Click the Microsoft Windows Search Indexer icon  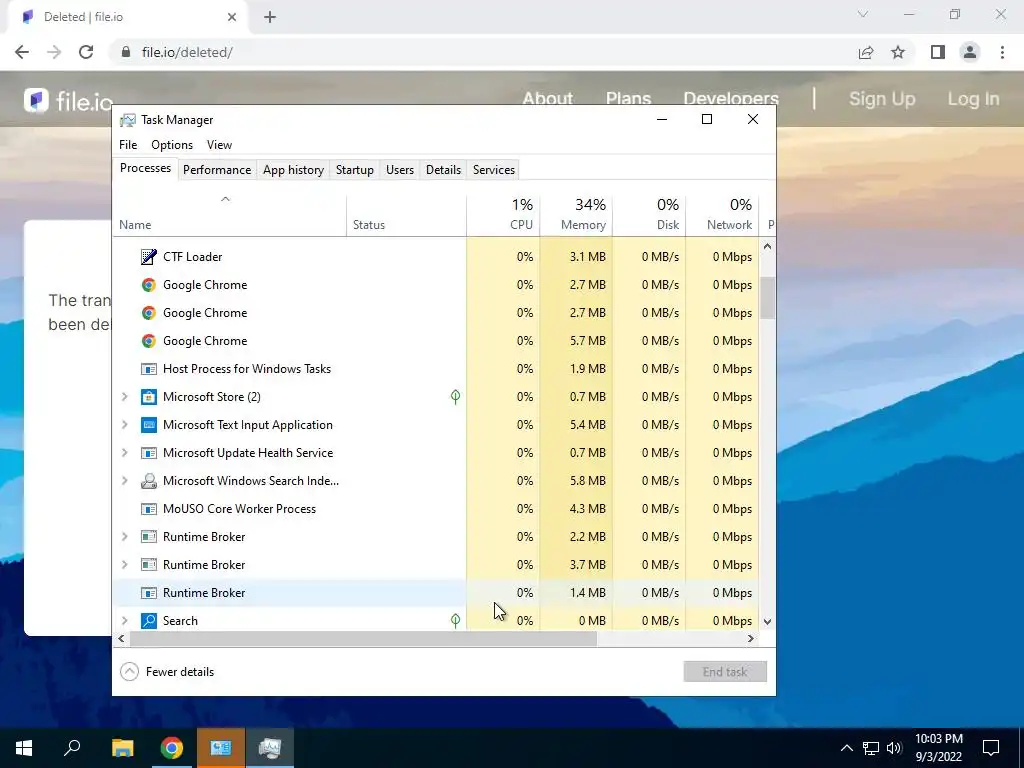pos(149,481)
